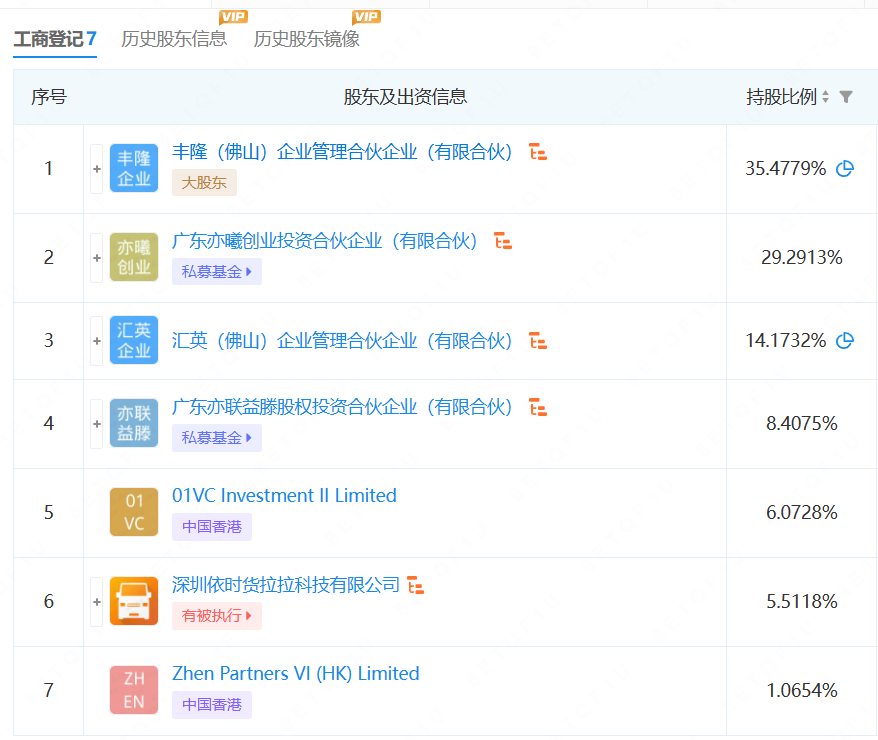This screenshot has width=878, height=740.
Task: Click the 1.0654% value
Action: click(x=801, y=690)
